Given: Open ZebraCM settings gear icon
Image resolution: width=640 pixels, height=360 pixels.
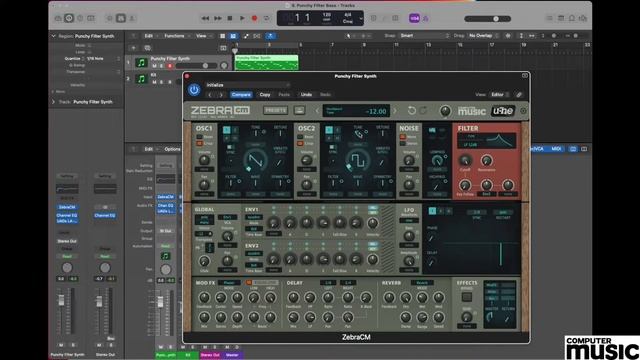Looking at the screenshot, I should 523,111.
